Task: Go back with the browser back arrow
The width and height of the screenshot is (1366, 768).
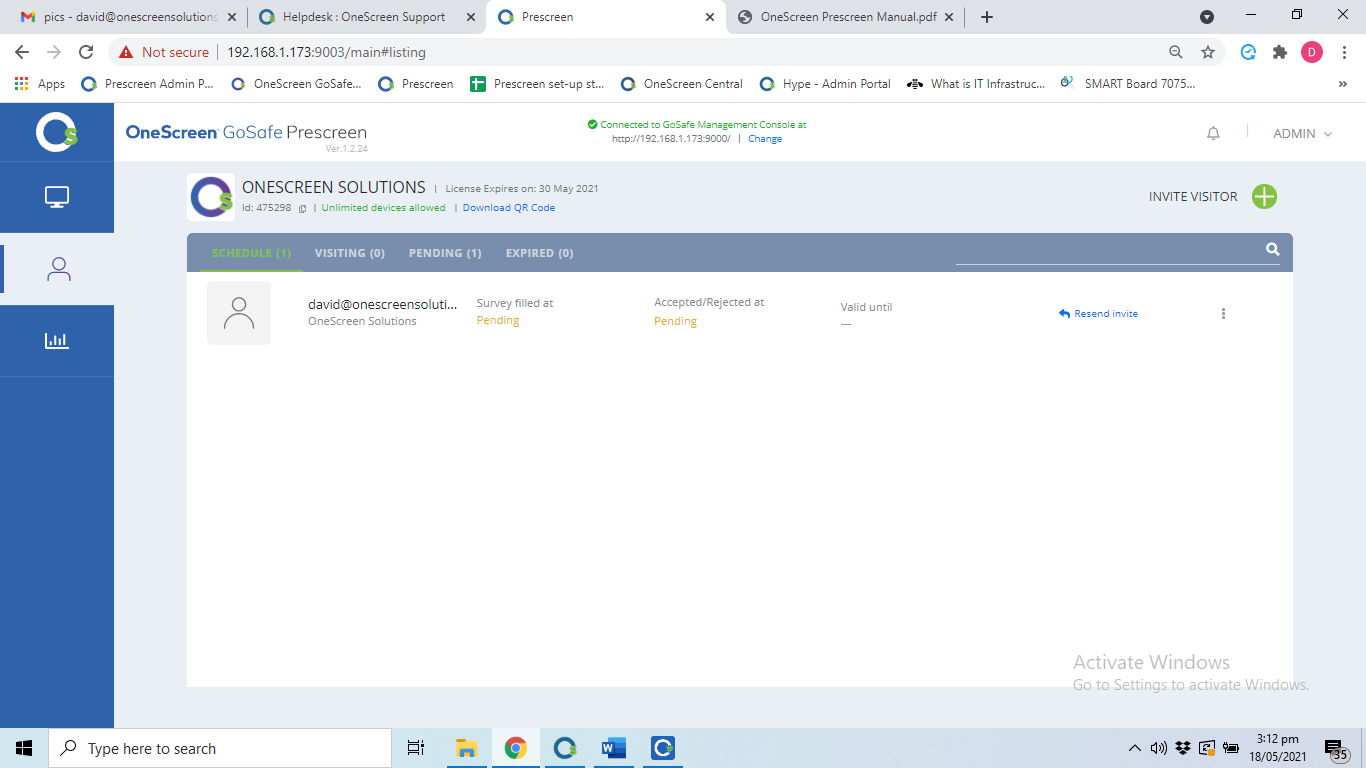Action: [22, 52]
